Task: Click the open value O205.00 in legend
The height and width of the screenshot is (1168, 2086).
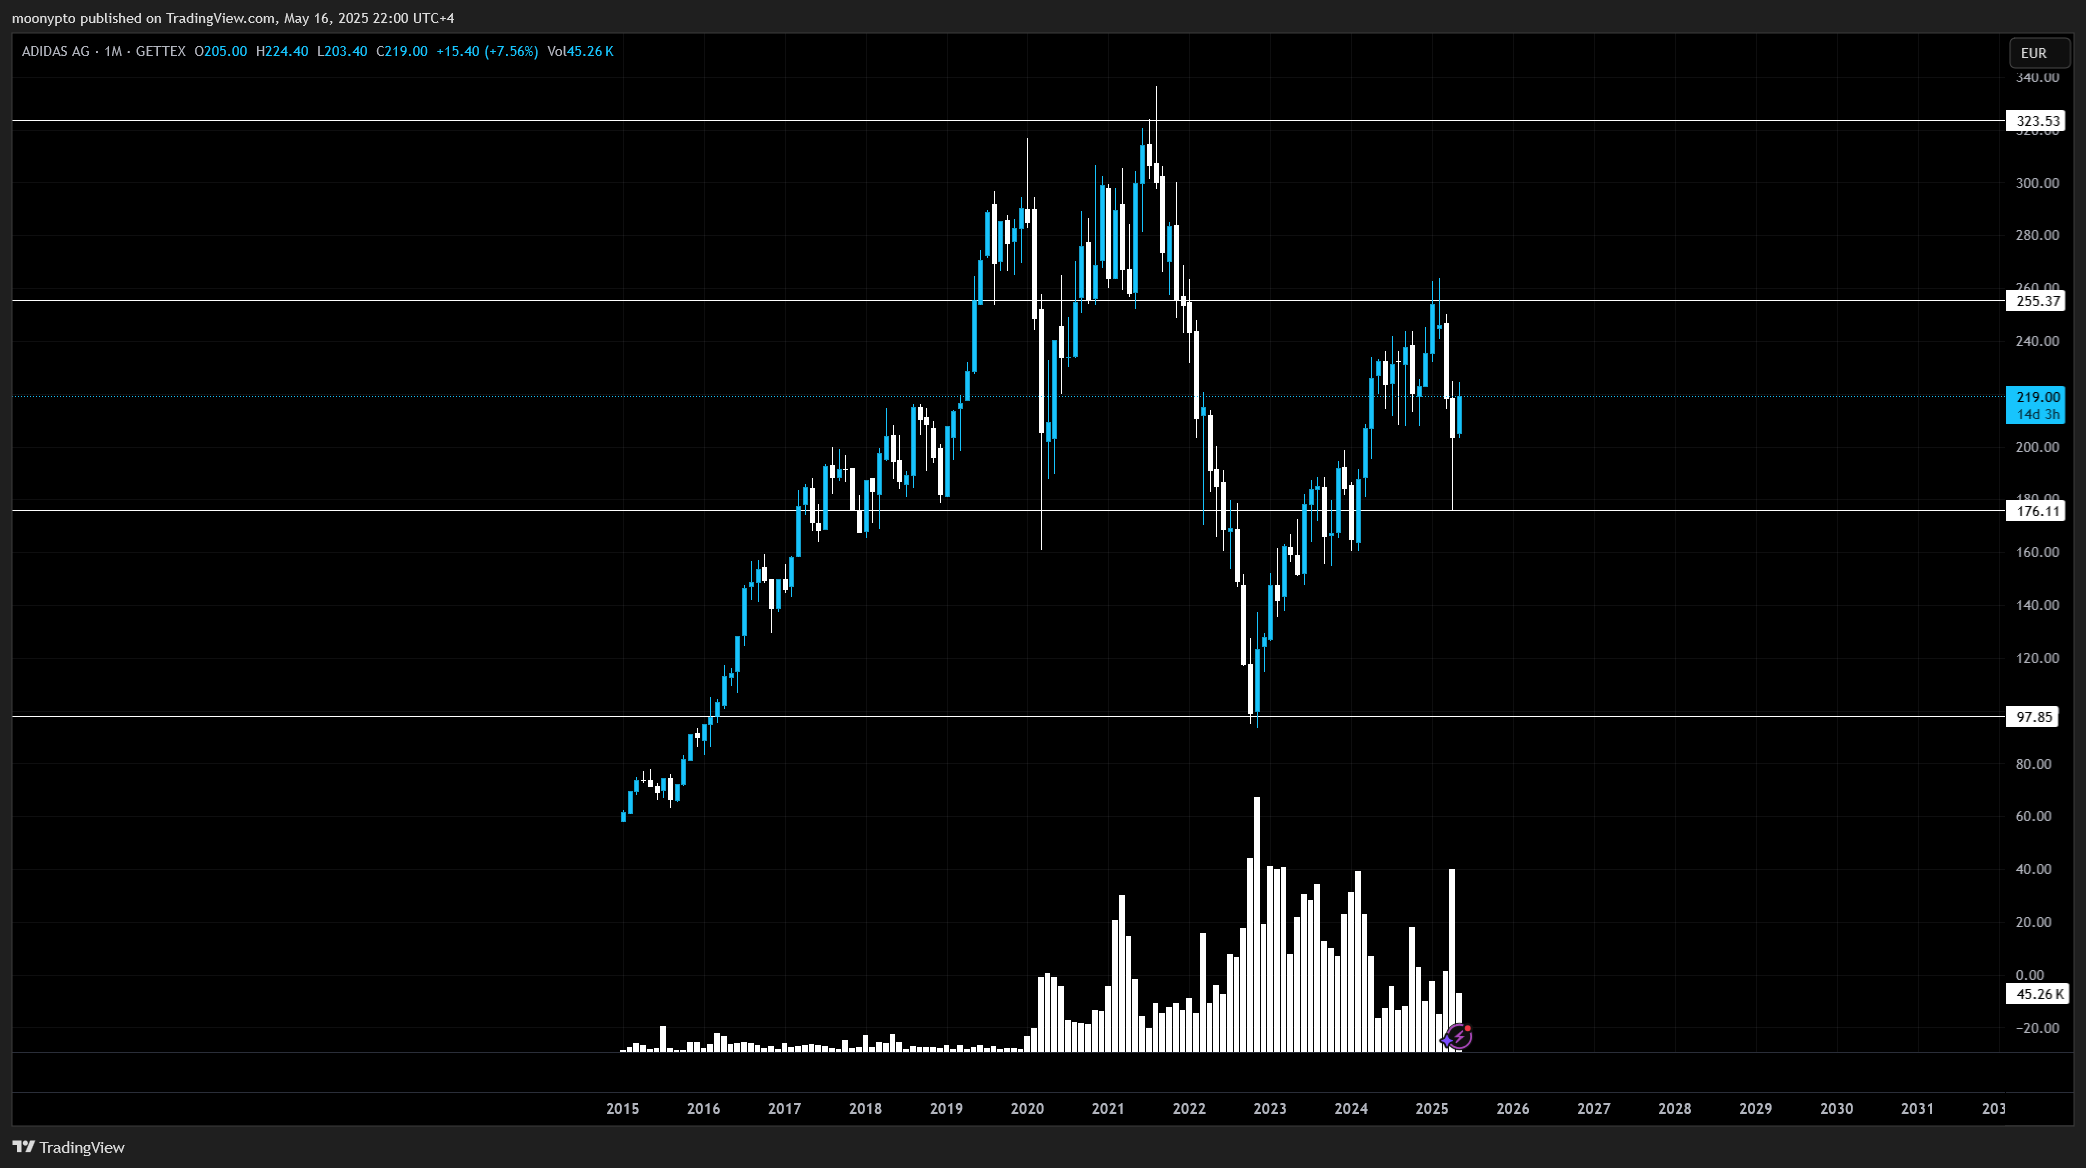Action: (x=220, y=51)
